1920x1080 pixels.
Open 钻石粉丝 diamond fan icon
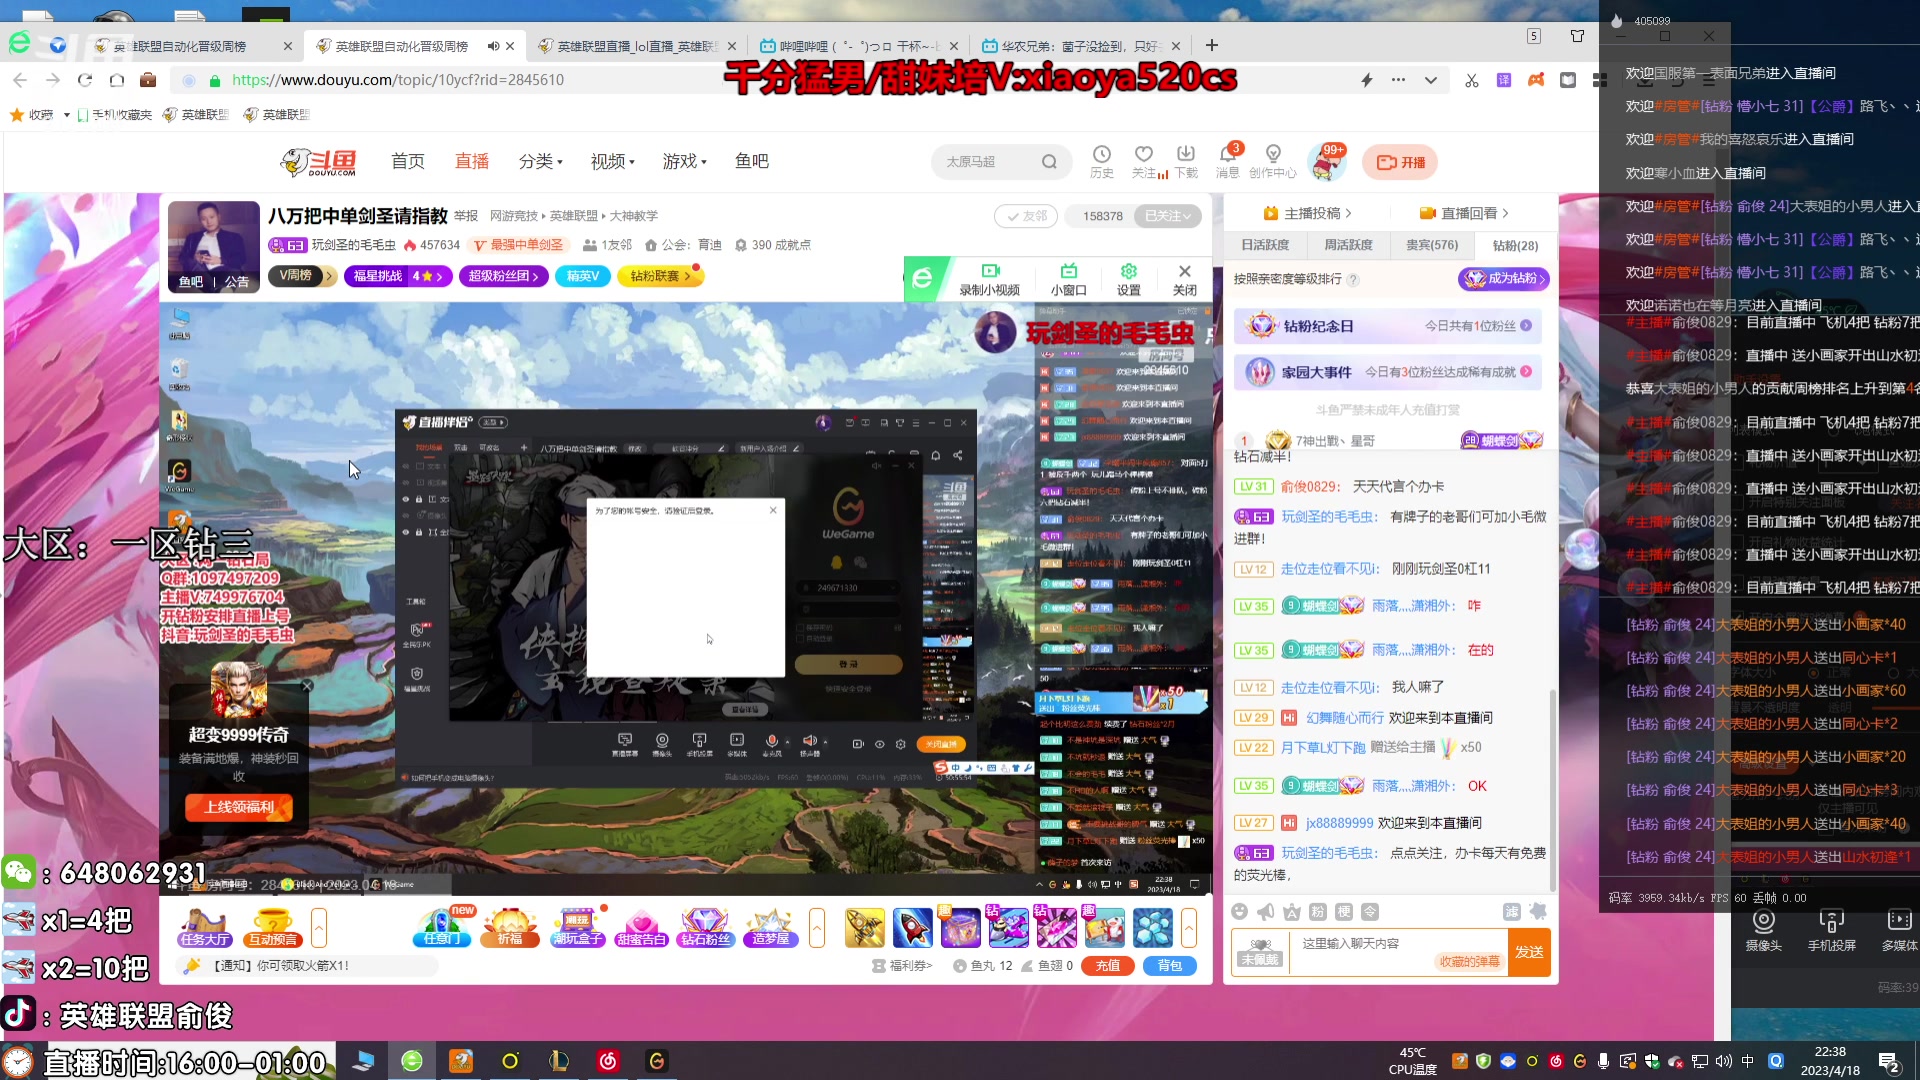pos(705,927)
